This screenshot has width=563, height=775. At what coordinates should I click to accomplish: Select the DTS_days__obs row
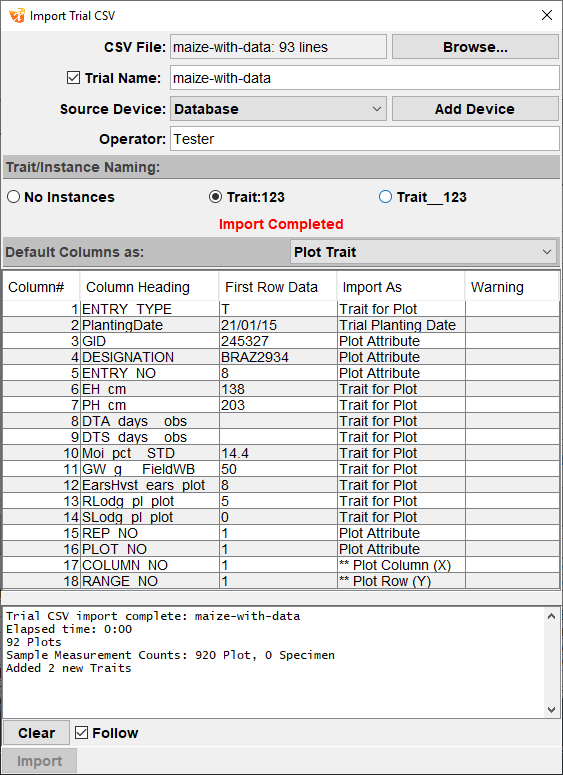click(281, 437)
